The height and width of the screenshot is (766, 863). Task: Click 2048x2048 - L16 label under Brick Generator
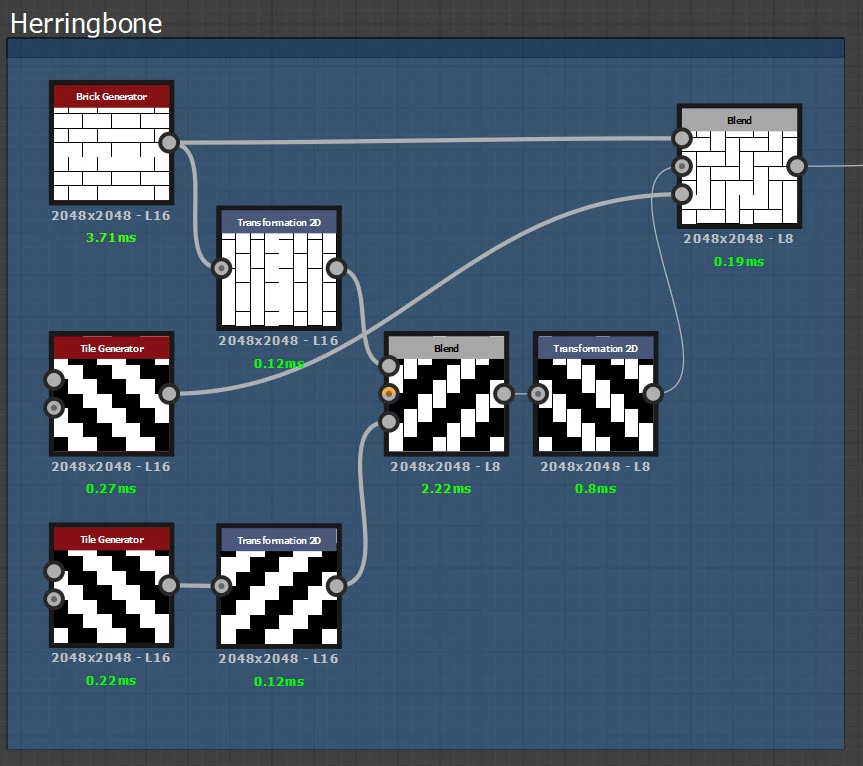[111, 215]
